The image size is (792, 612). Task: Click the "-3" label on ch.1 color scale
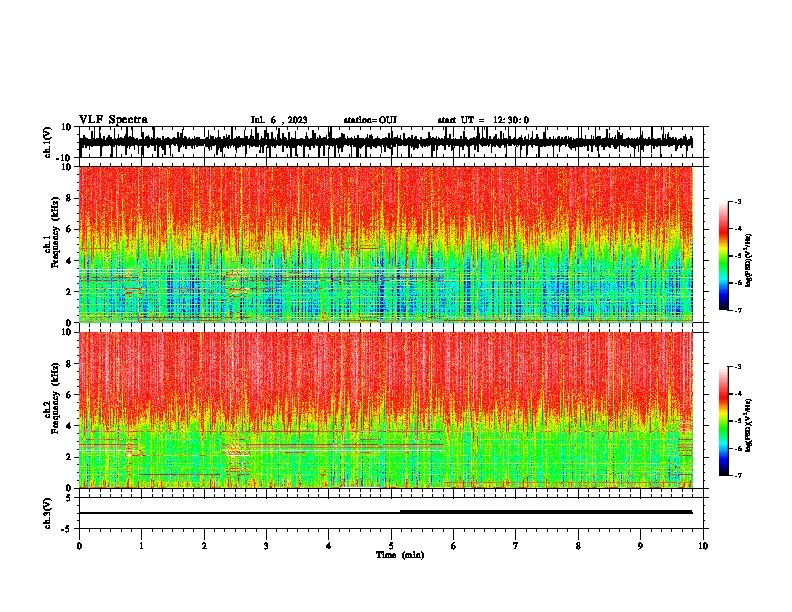[737, 201]
